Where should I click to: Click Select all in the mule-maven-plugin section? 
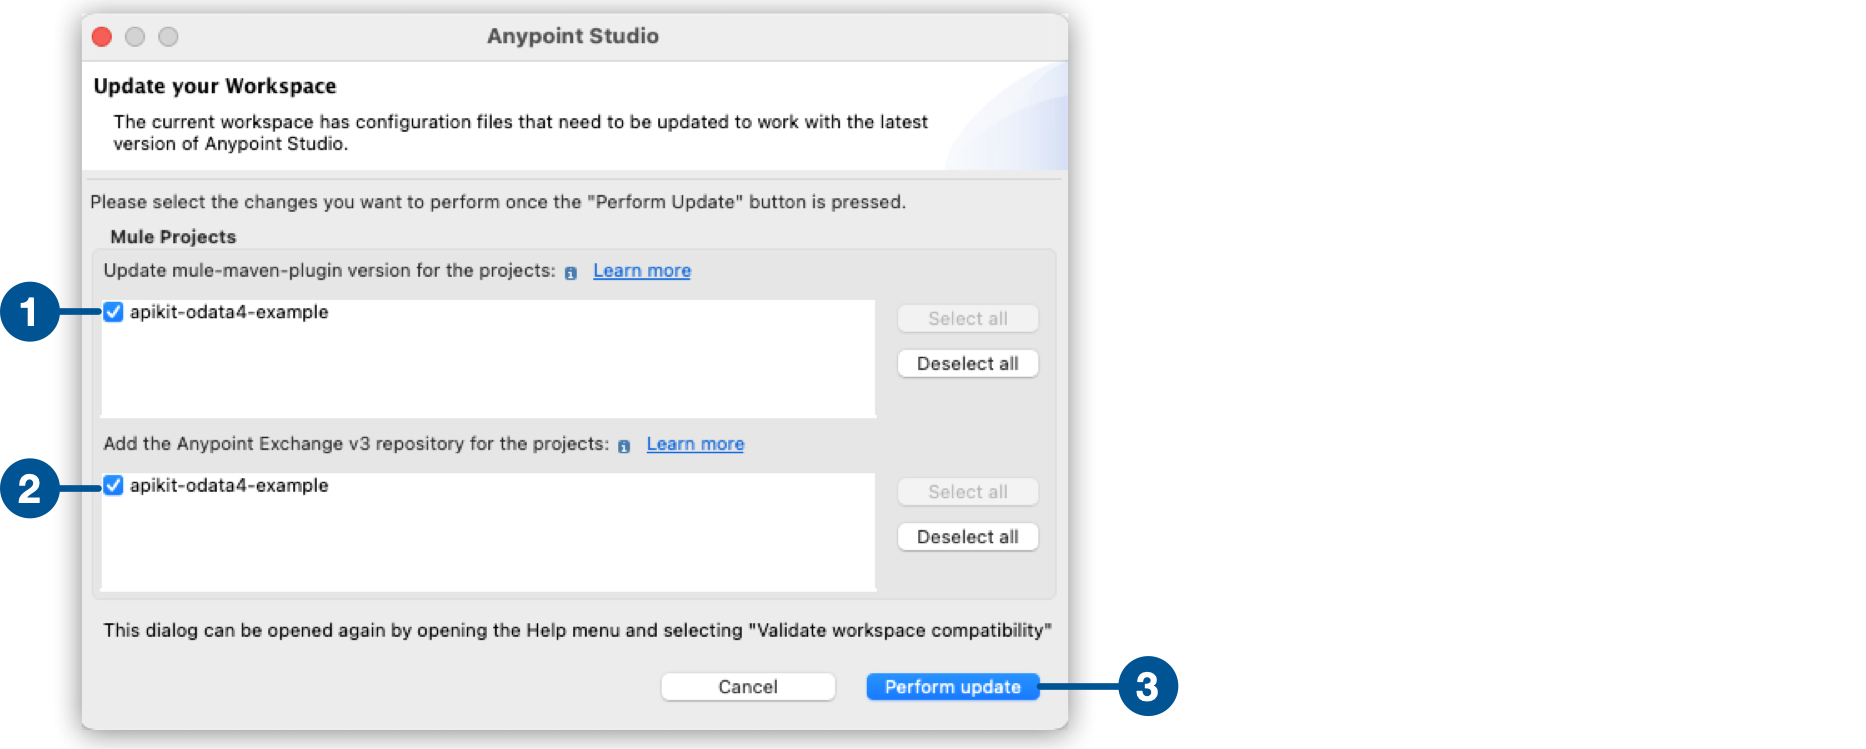point(966,318)
